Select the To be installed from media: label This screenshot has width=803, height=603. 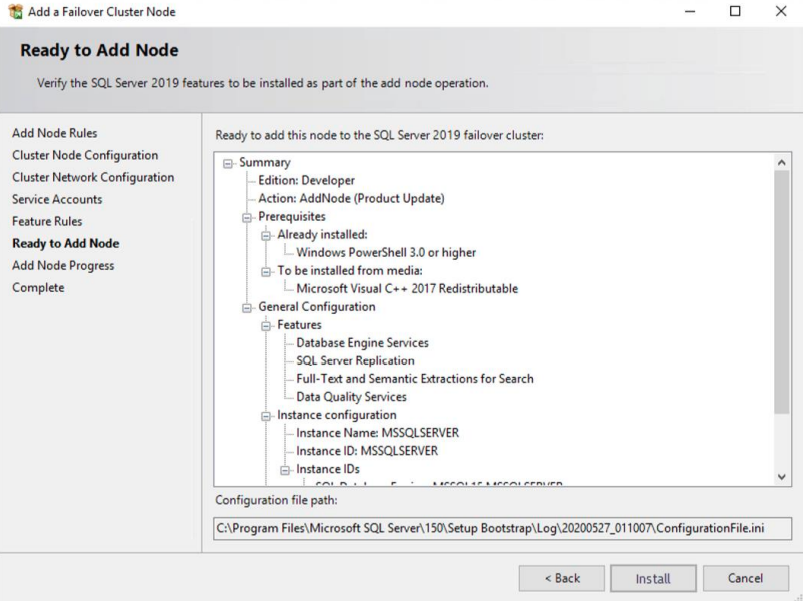click(x=350, y=271)
